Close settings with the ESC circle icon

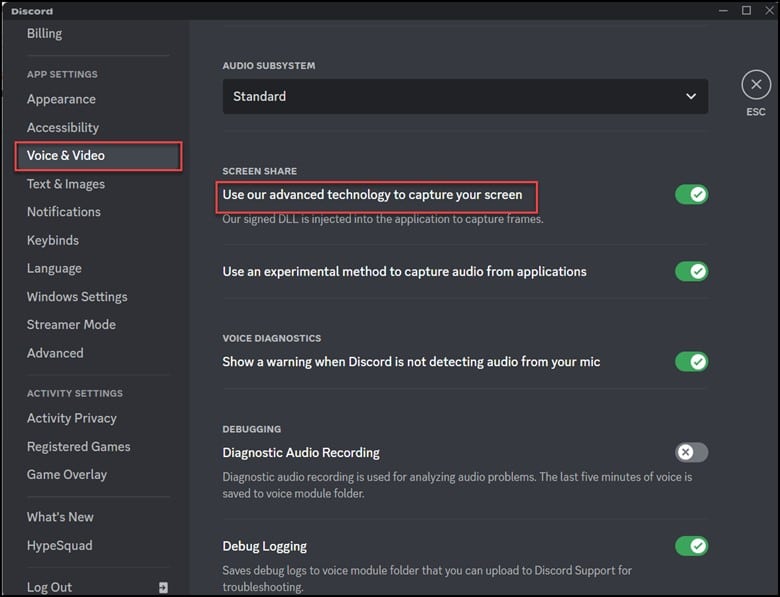(x=755, y=86)
